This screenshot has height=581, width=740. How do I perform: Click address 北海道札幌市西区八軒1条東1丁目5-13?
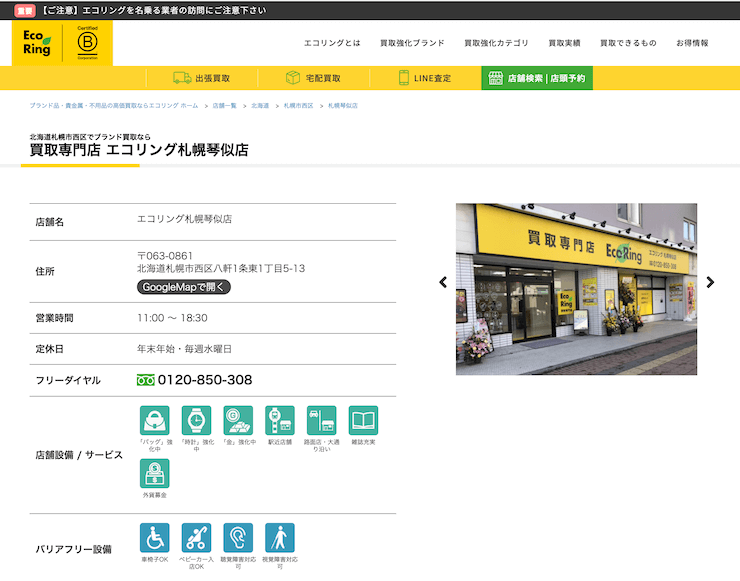221,269
